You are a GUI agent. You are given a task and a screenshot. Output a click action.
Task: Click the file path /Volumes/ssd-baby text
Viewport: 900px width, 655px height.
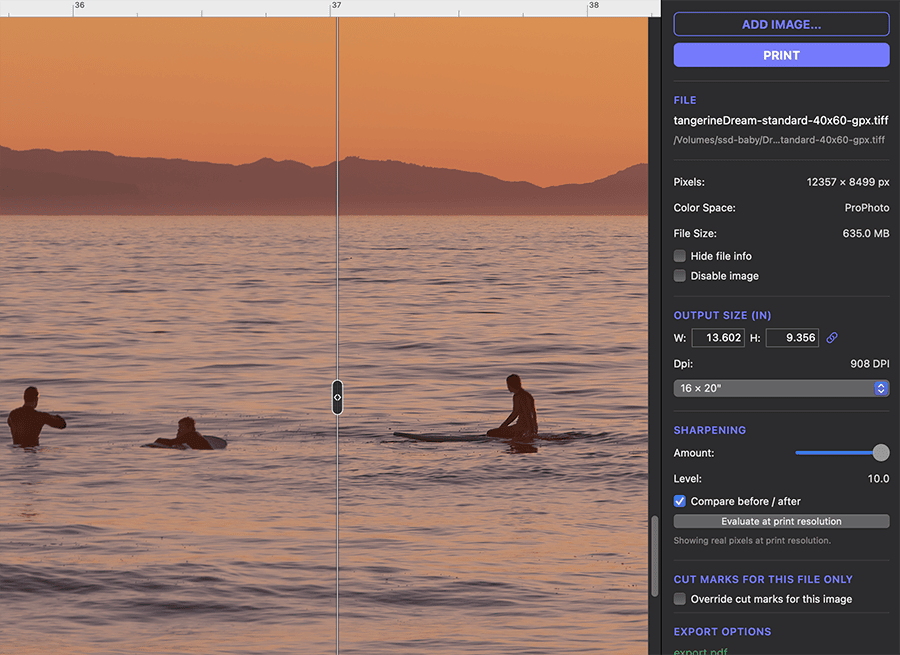[x=779, y=140]
